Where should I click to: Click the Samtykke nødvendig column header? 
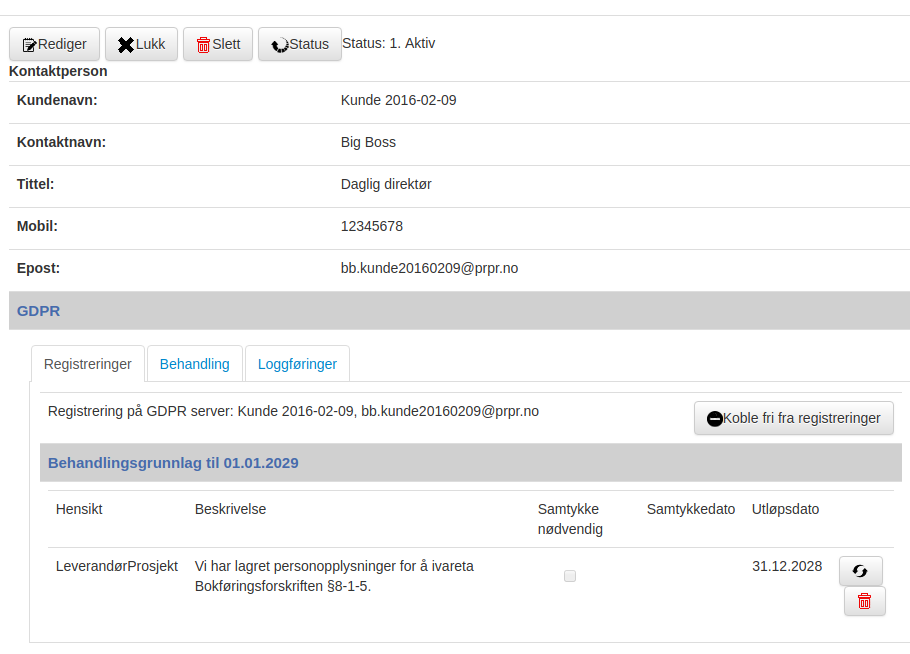click(x=570, y=519)
